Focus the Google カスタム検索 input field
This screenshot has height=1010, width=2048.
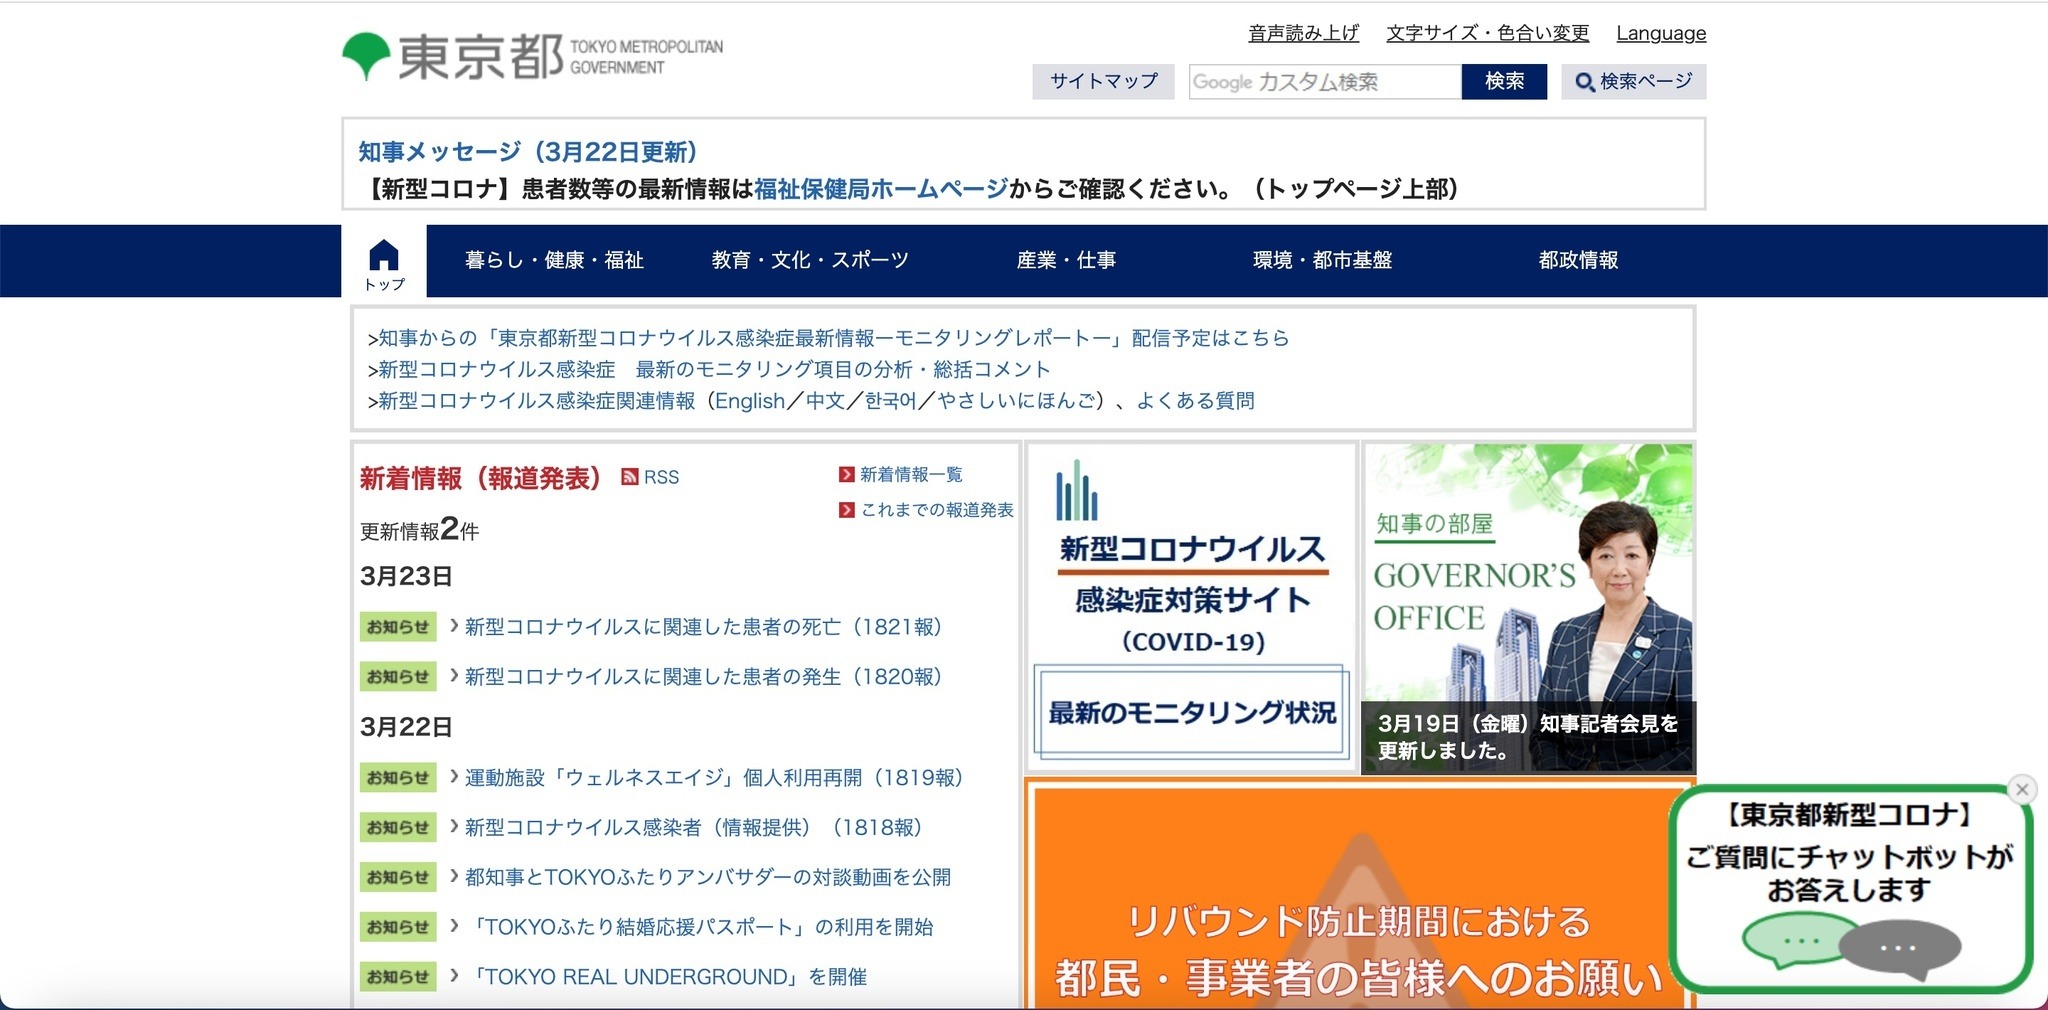pos(1324,82)
